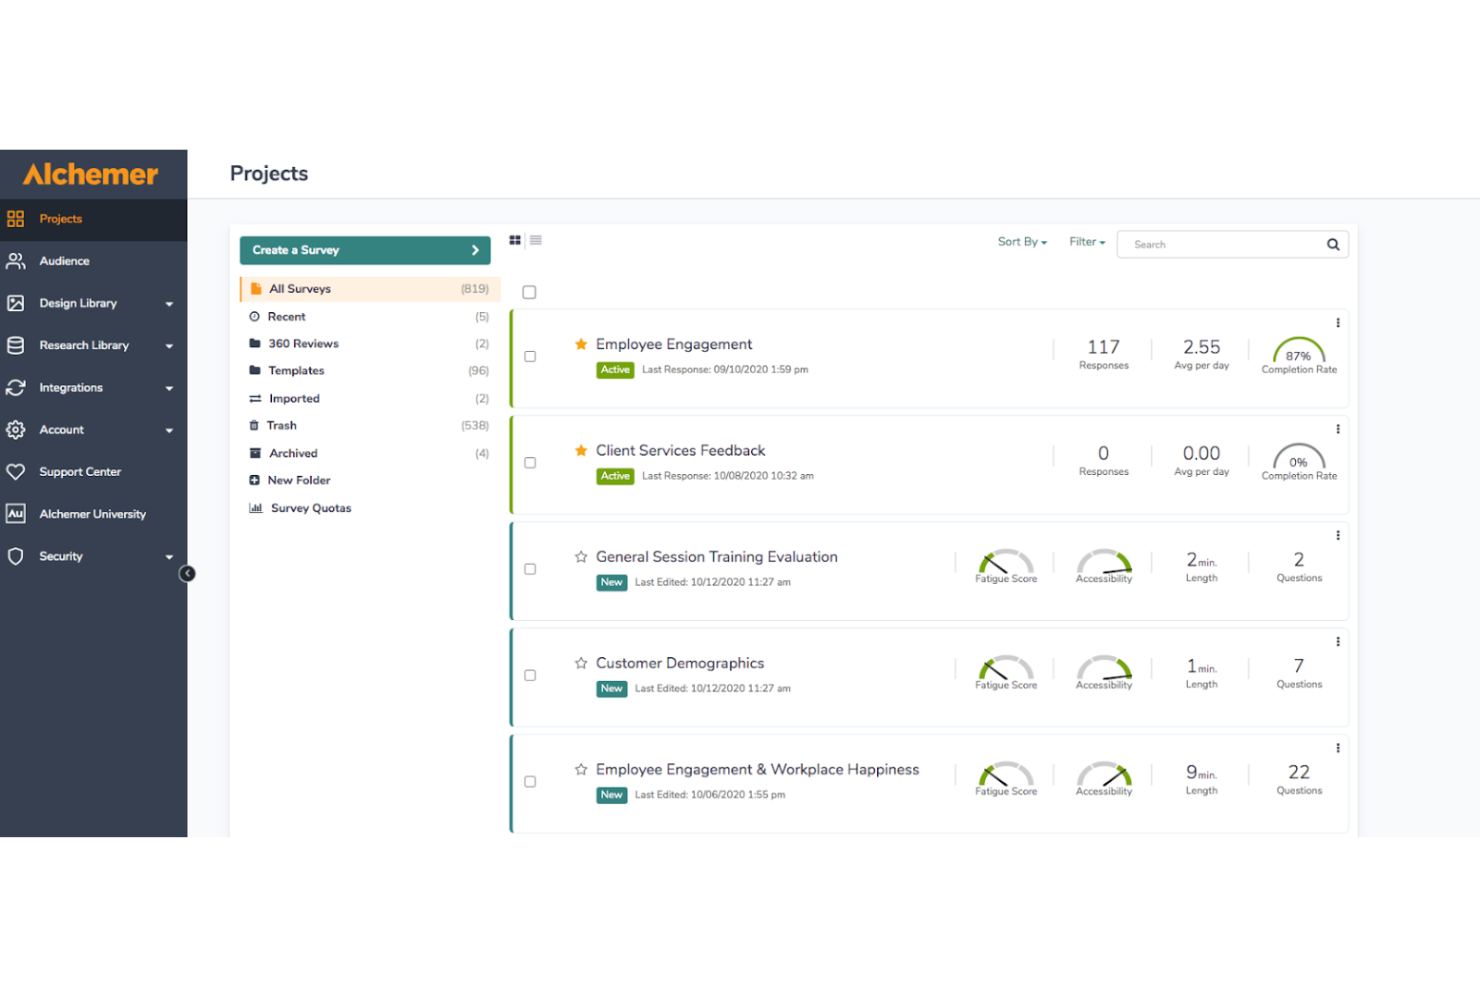Tick the select-all surveys checkbox
1480x987 pixels.
pos(530,292)
